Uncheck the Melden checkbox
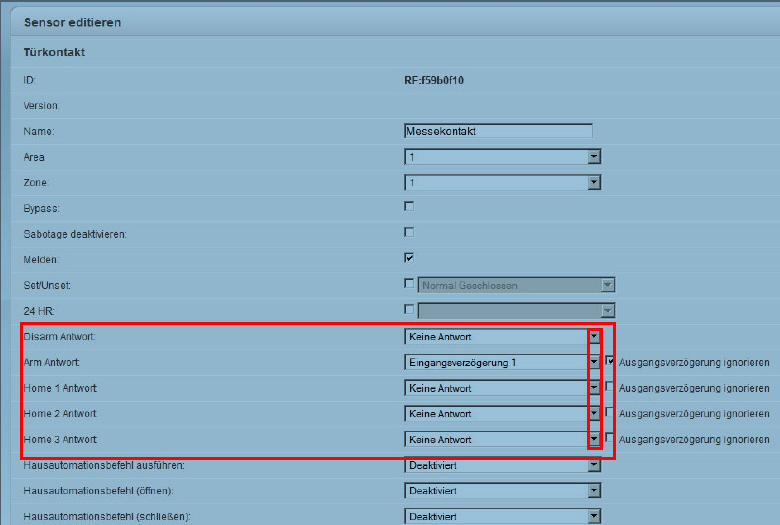 (409, 258)
